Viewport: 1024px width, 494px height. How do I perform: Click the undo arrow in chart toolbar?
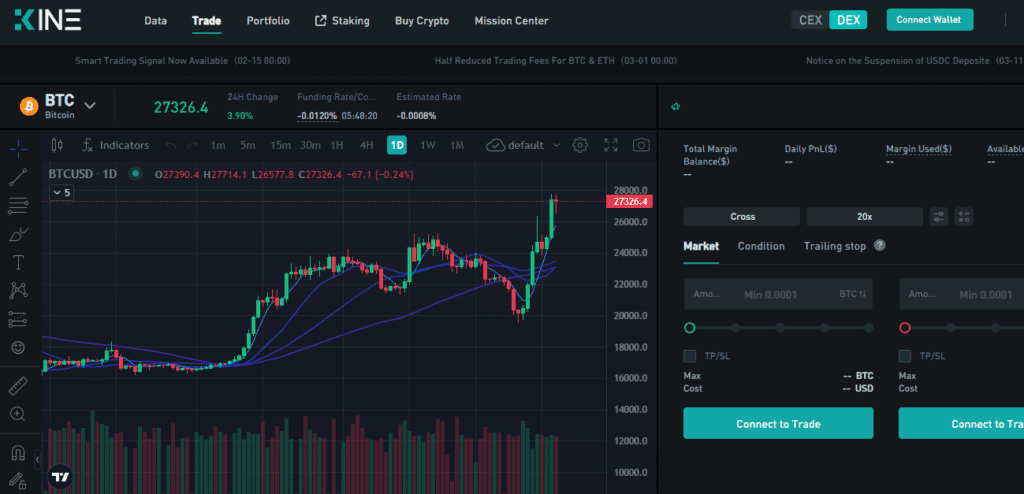pos(170,145)
